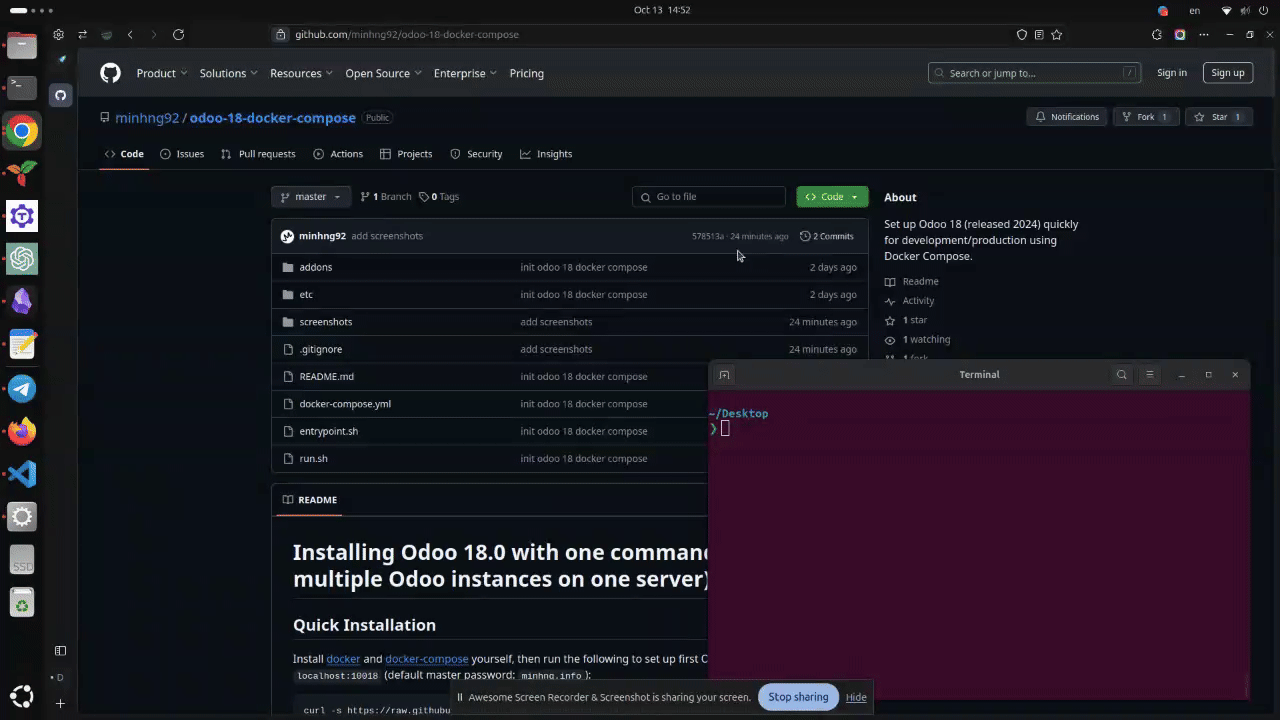Image resolution: width=1280 pixels, height=720 pixels.
Task: Open the docker-compose.yml file
Action: [345, 404]
